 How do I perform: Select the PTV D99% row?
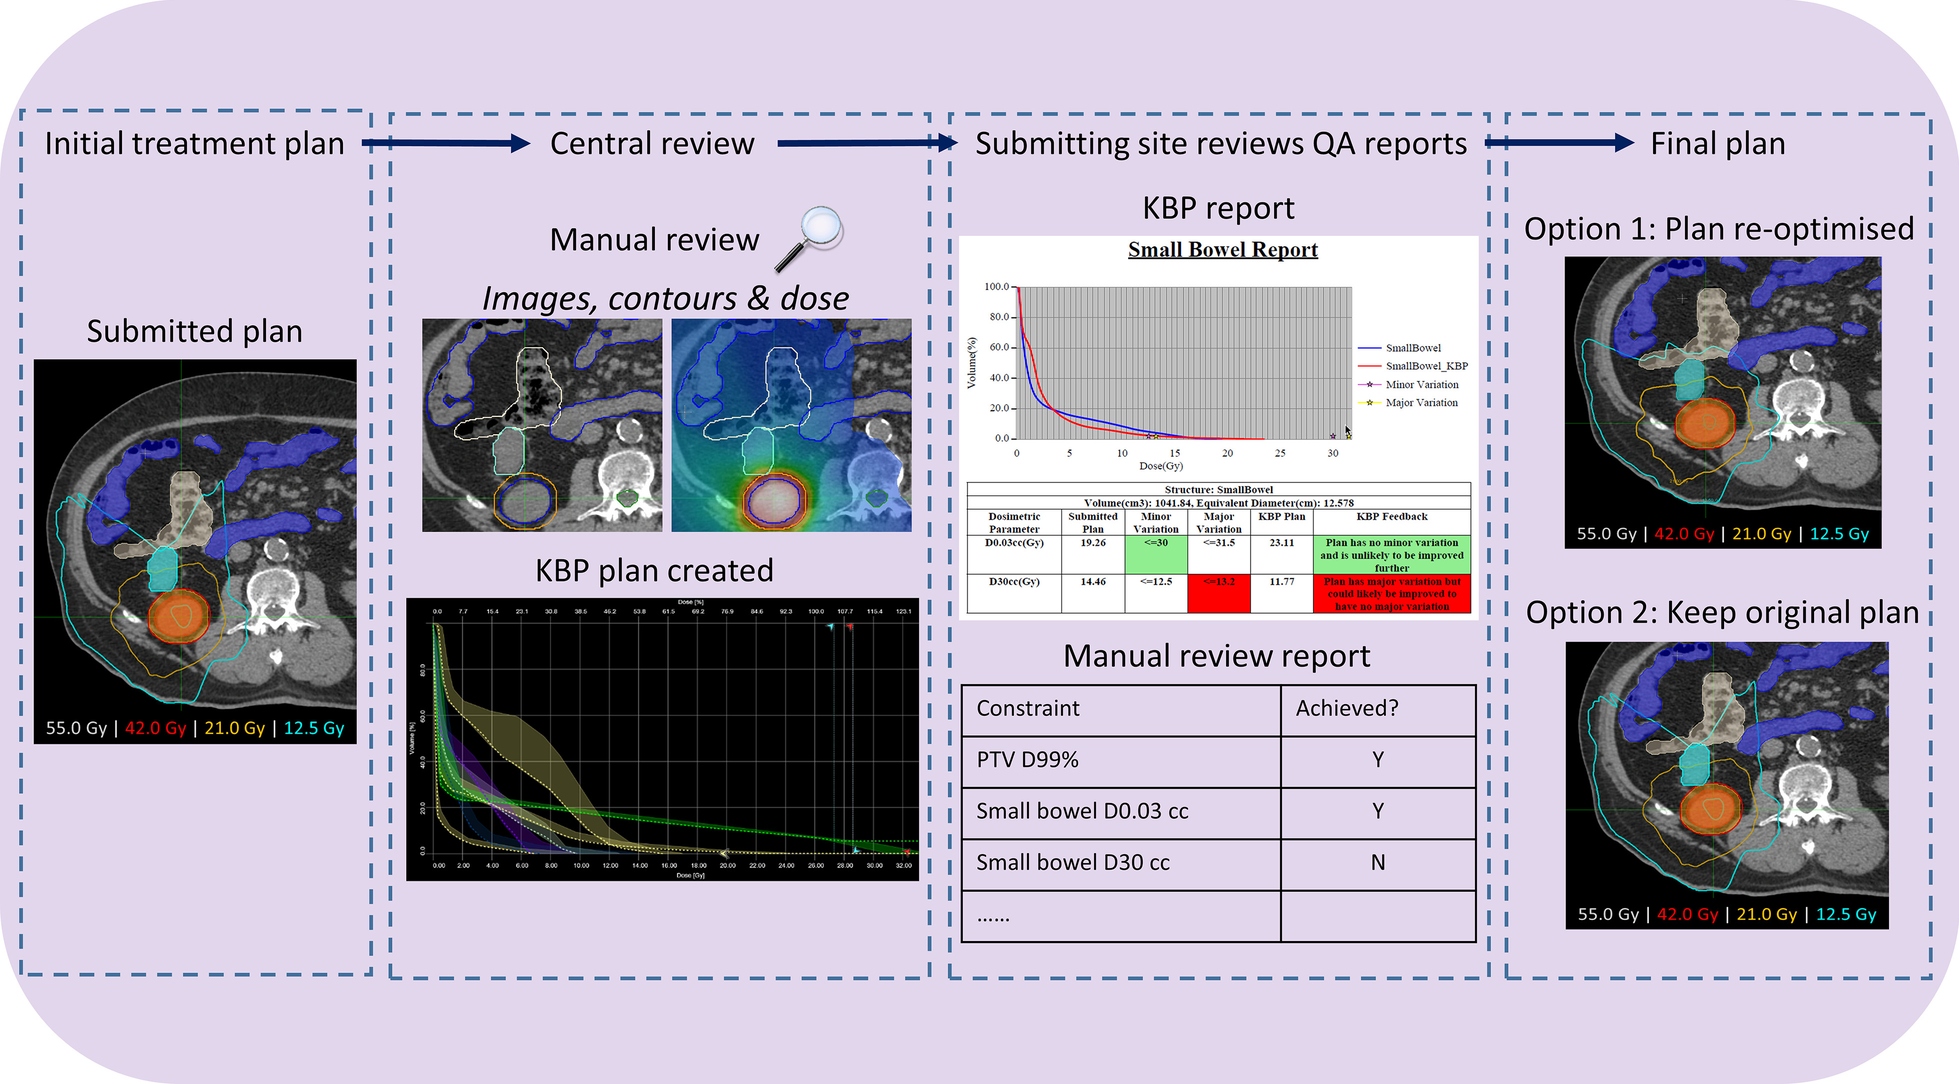(x=1218, y=762)
